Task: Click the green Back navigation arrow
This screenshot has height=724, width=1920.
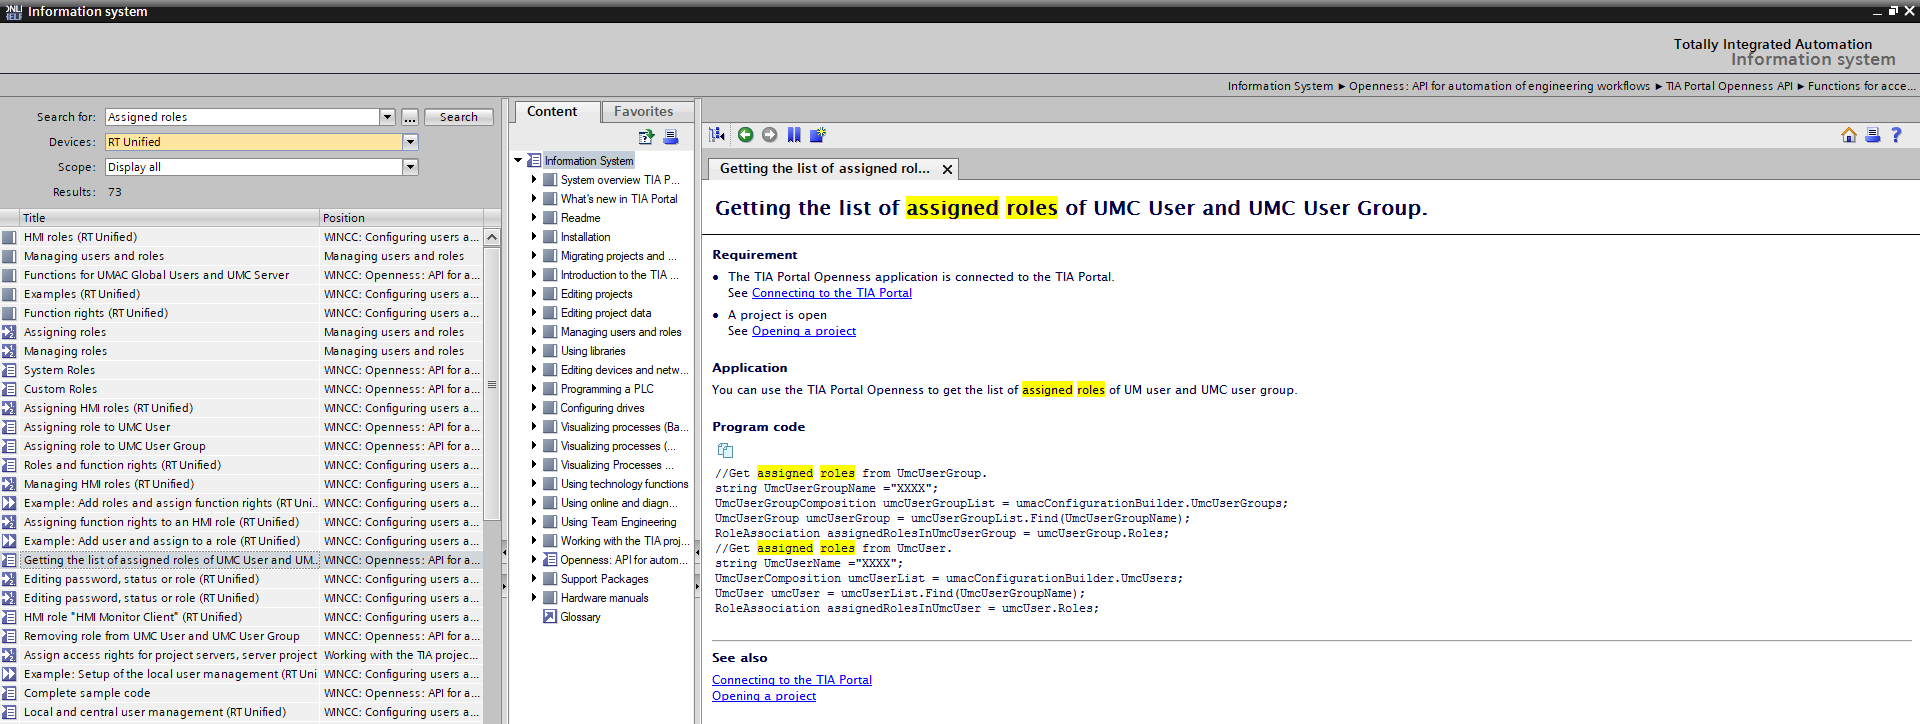Action: 745,135
